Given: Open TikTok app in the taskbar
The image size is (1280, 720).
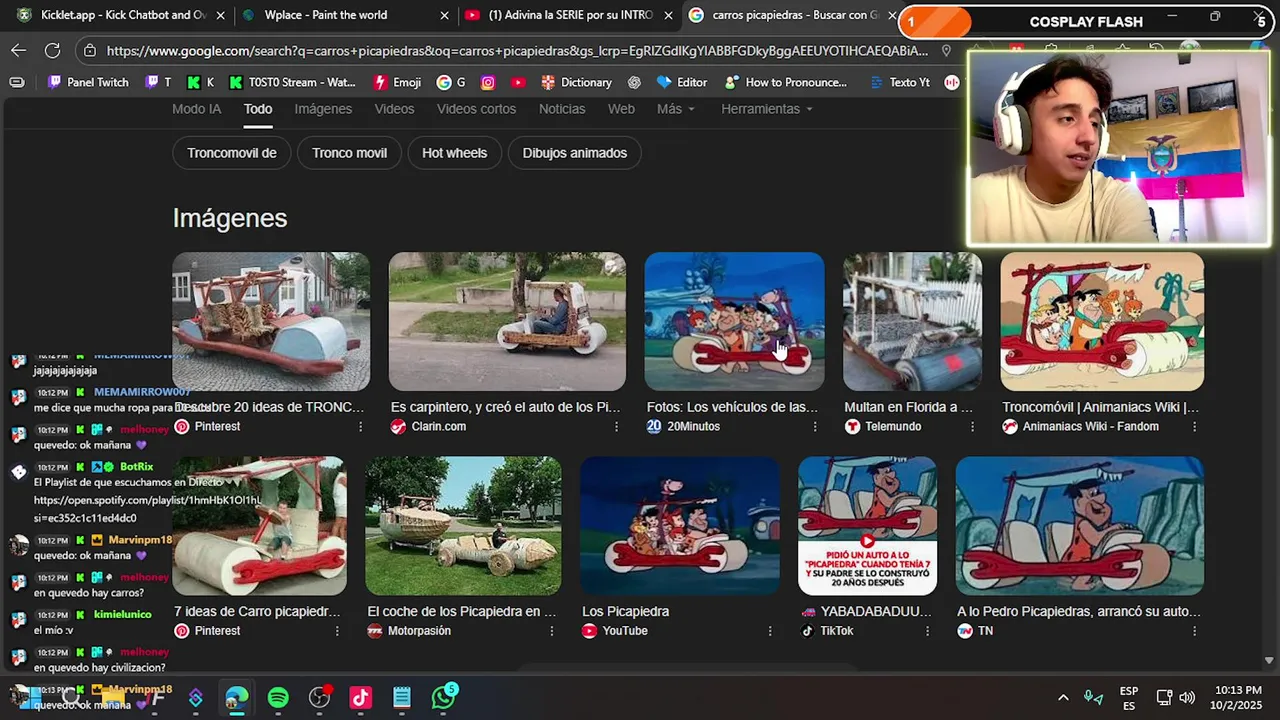Looking at the screenshot, I should pyautogui.click(x=360, y=697).
